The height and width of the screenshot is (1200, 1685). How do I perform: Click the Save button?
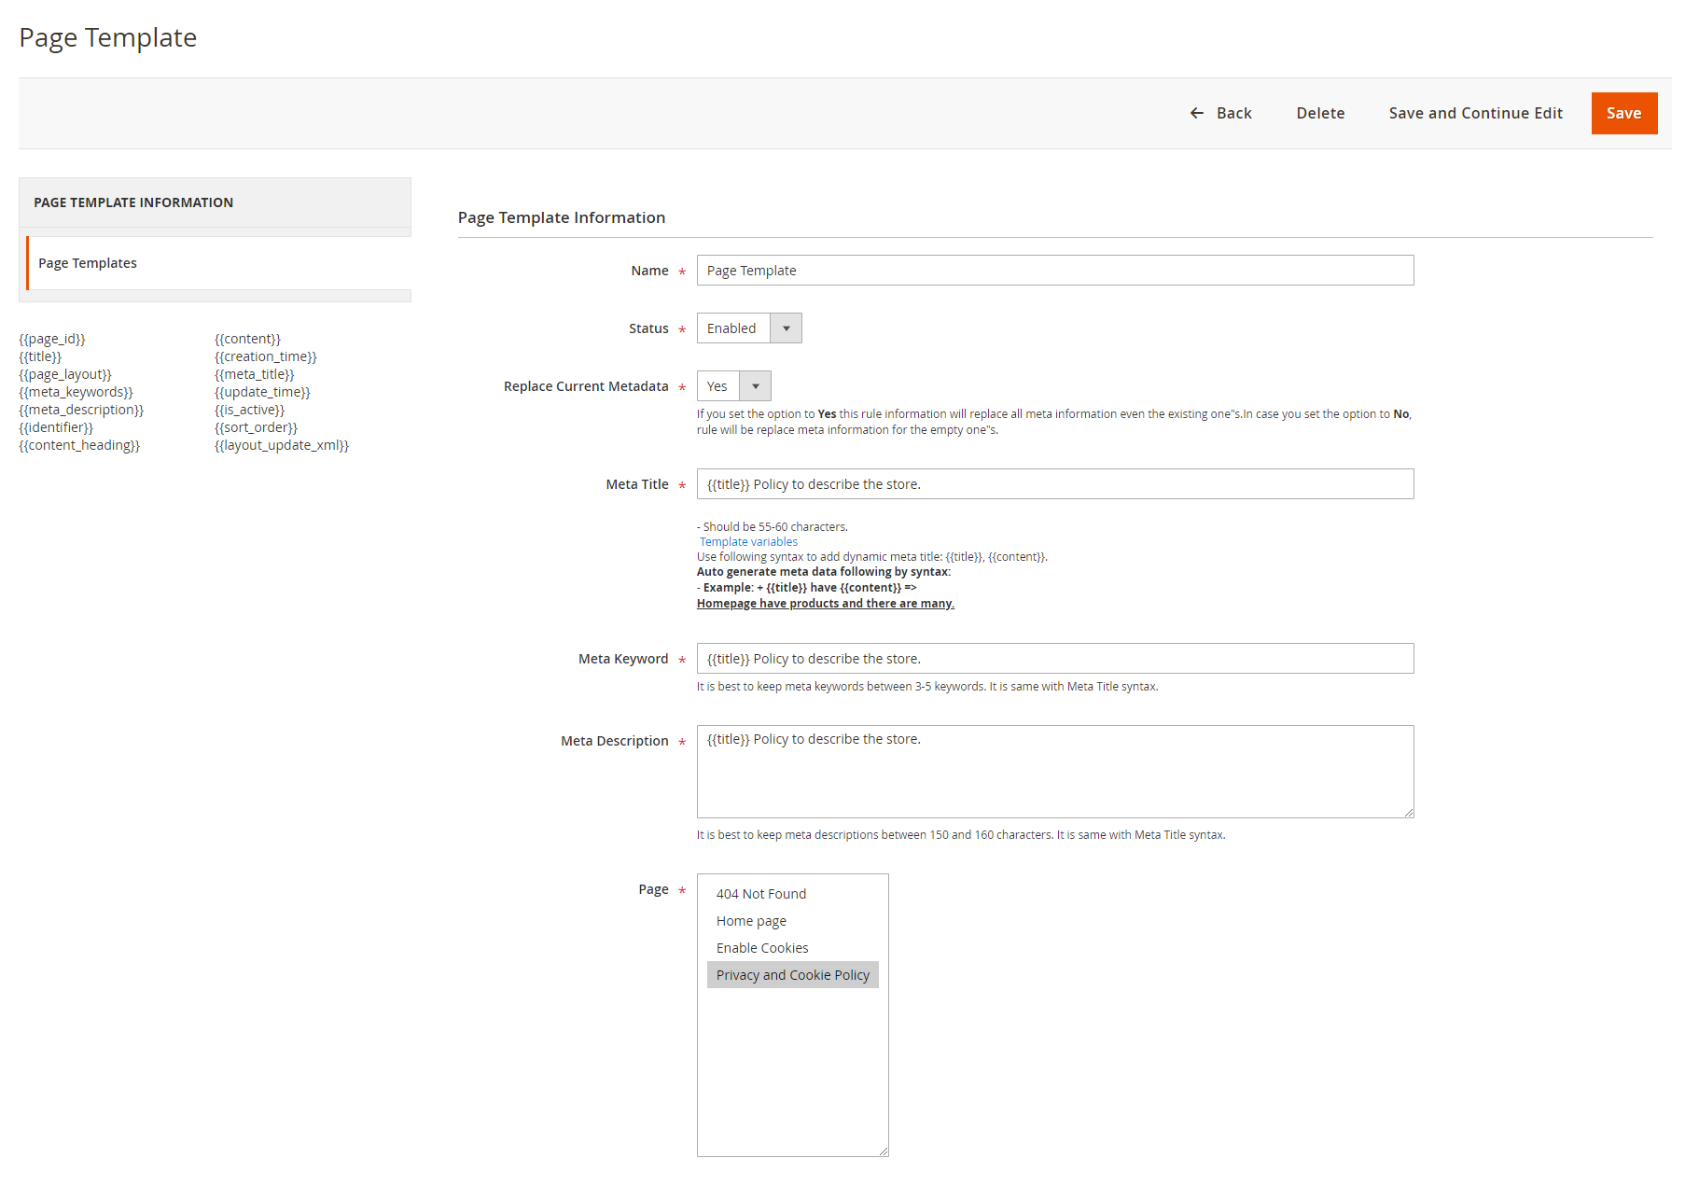[1623, 113]
